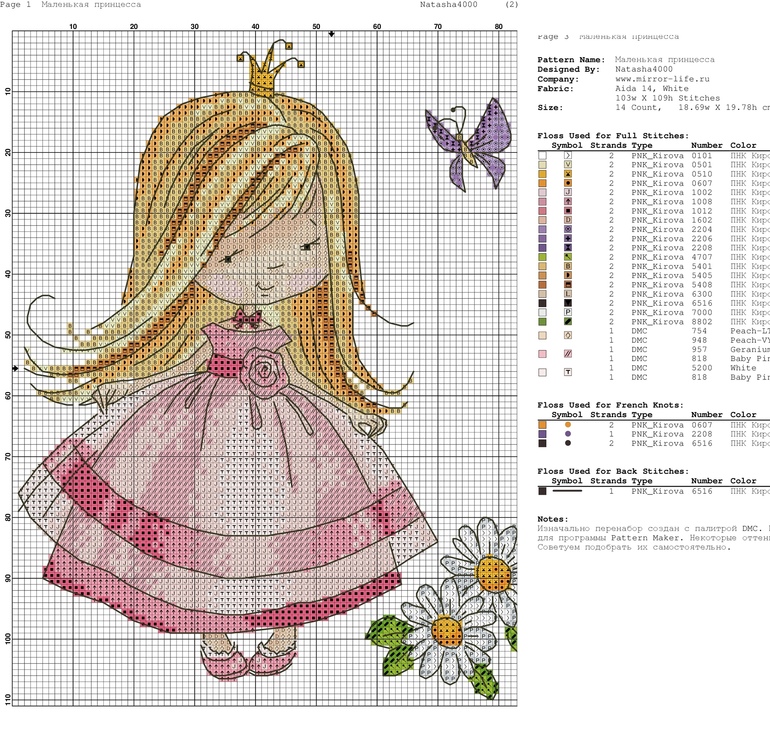Select the purple French knot color swatch
This screenshot has width=770, height=735.
[x=543, y=434]
